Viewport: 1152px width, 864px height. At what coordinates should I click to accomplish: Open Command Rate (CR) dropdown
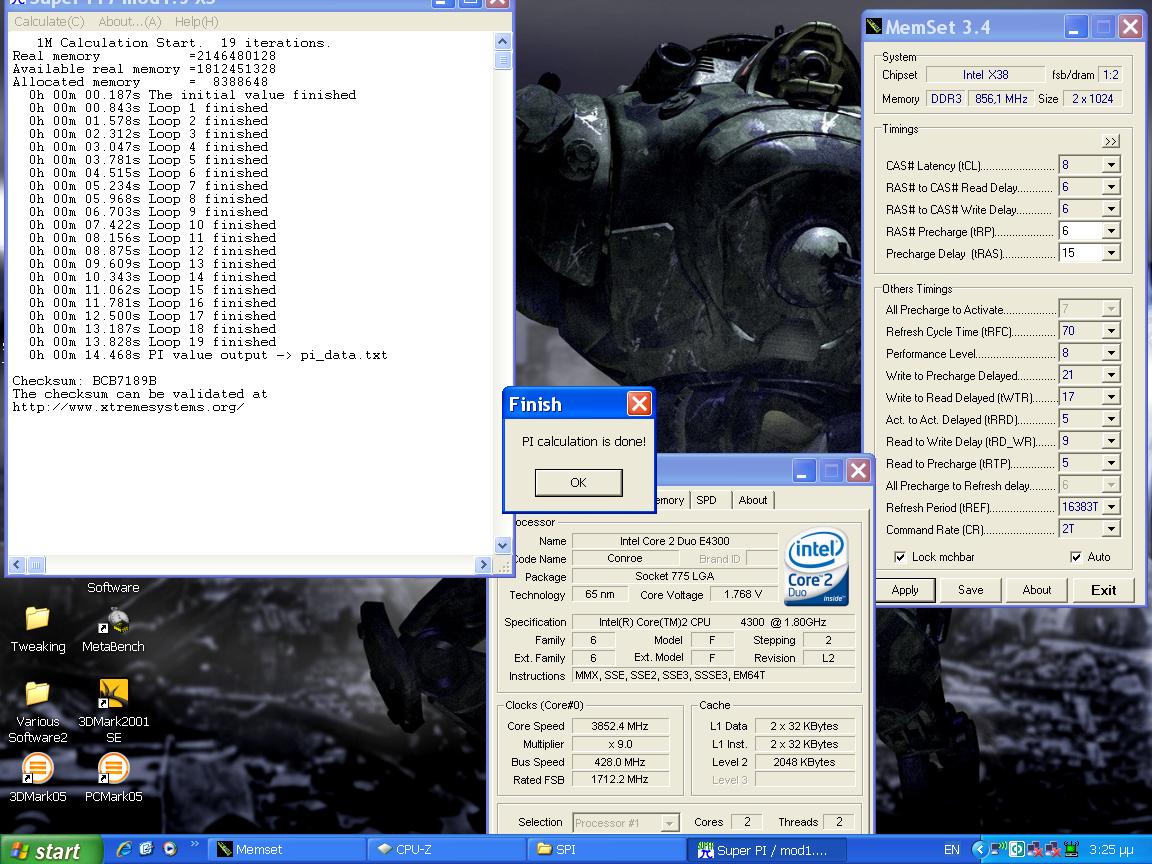click(1110, 530)
